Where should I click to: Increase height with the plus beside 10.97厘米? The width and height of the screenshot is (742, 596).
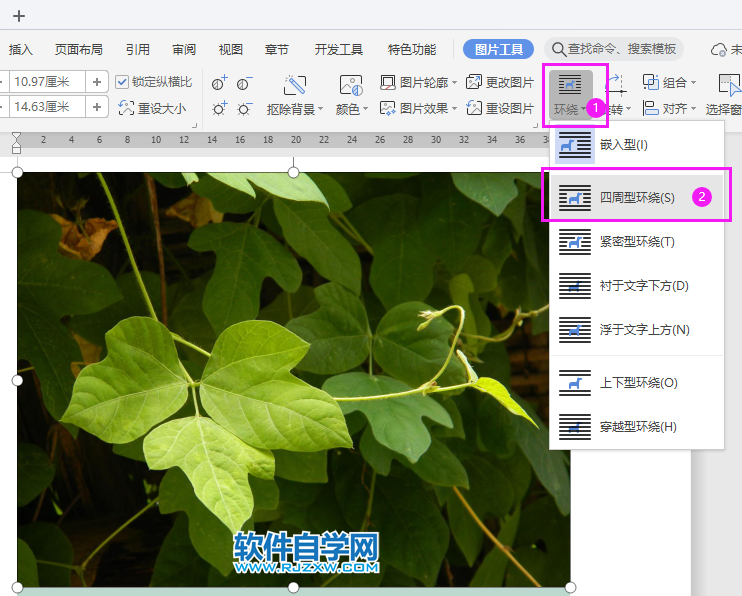click(97, 82)
